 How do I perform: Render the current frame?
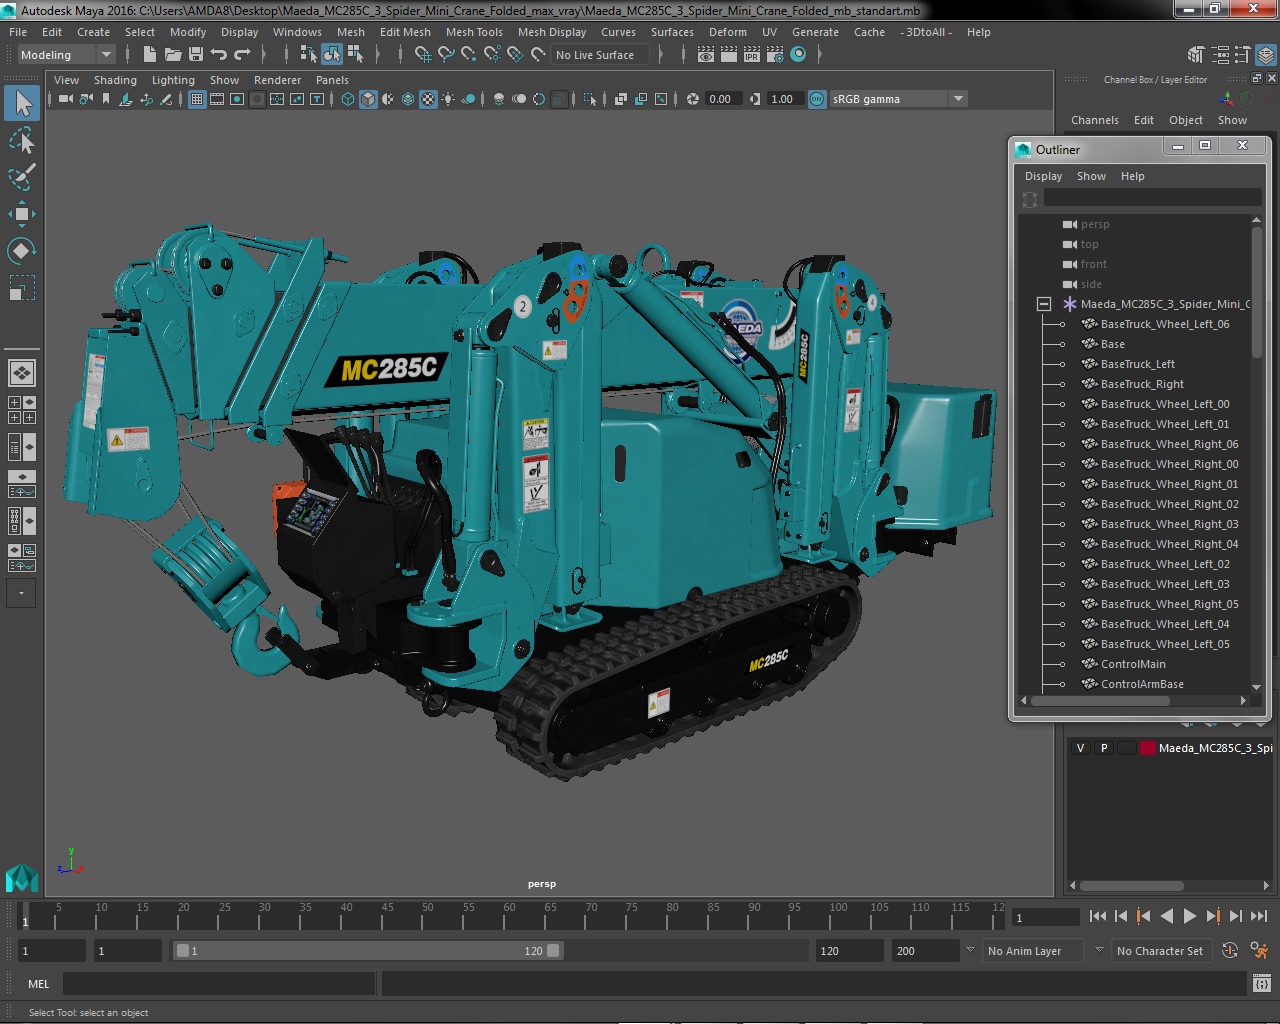click(x=729, y=55)
